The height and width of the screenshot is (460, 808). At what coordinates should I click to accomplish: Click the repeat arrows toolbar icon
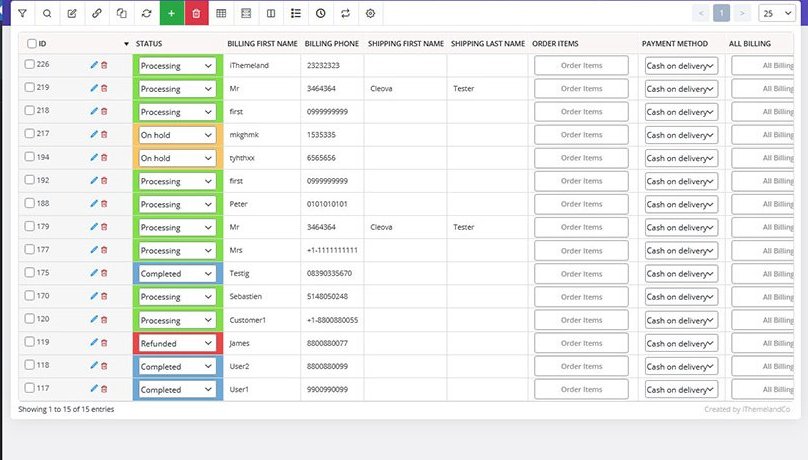point(345,13)
